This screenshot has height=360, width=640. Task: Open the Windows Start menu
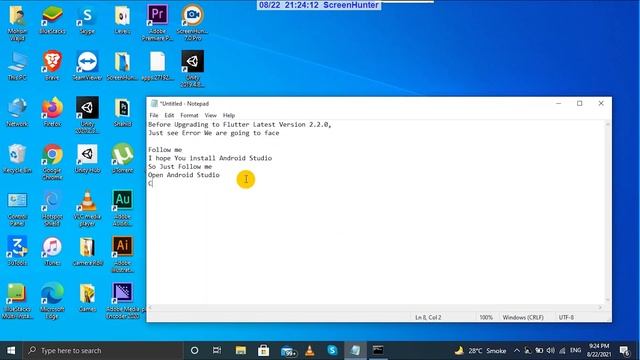(11, 350)
